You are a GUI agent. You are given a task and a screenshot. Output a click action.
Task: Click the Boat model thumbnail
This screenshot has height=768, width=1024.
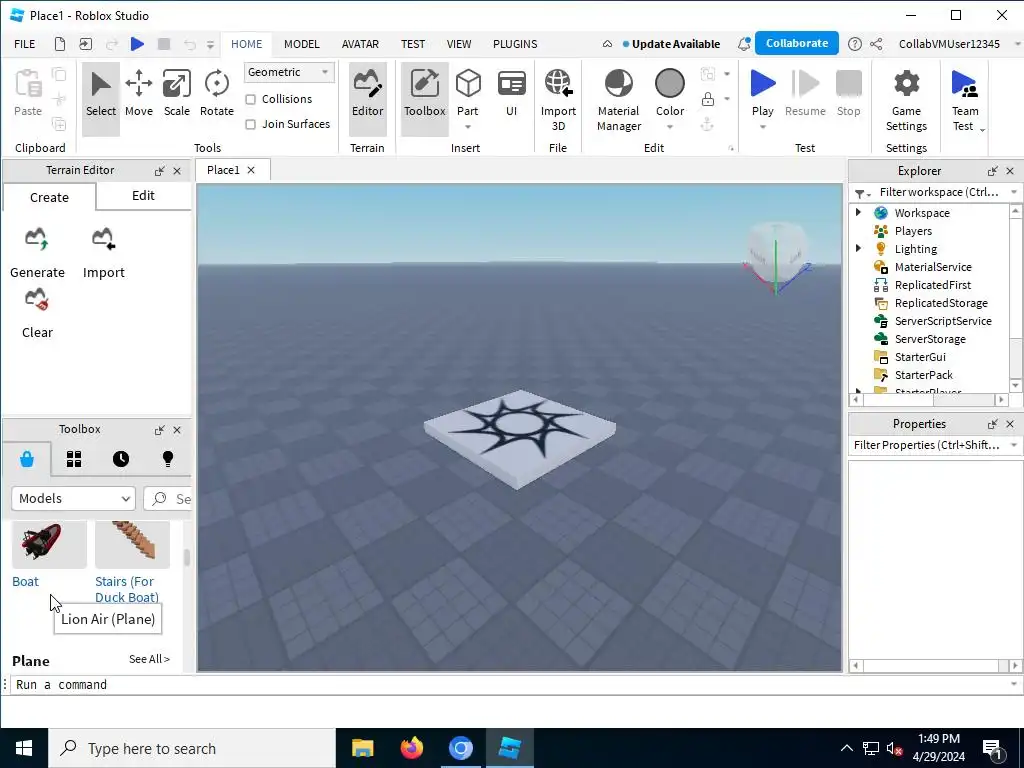(49, 544)
